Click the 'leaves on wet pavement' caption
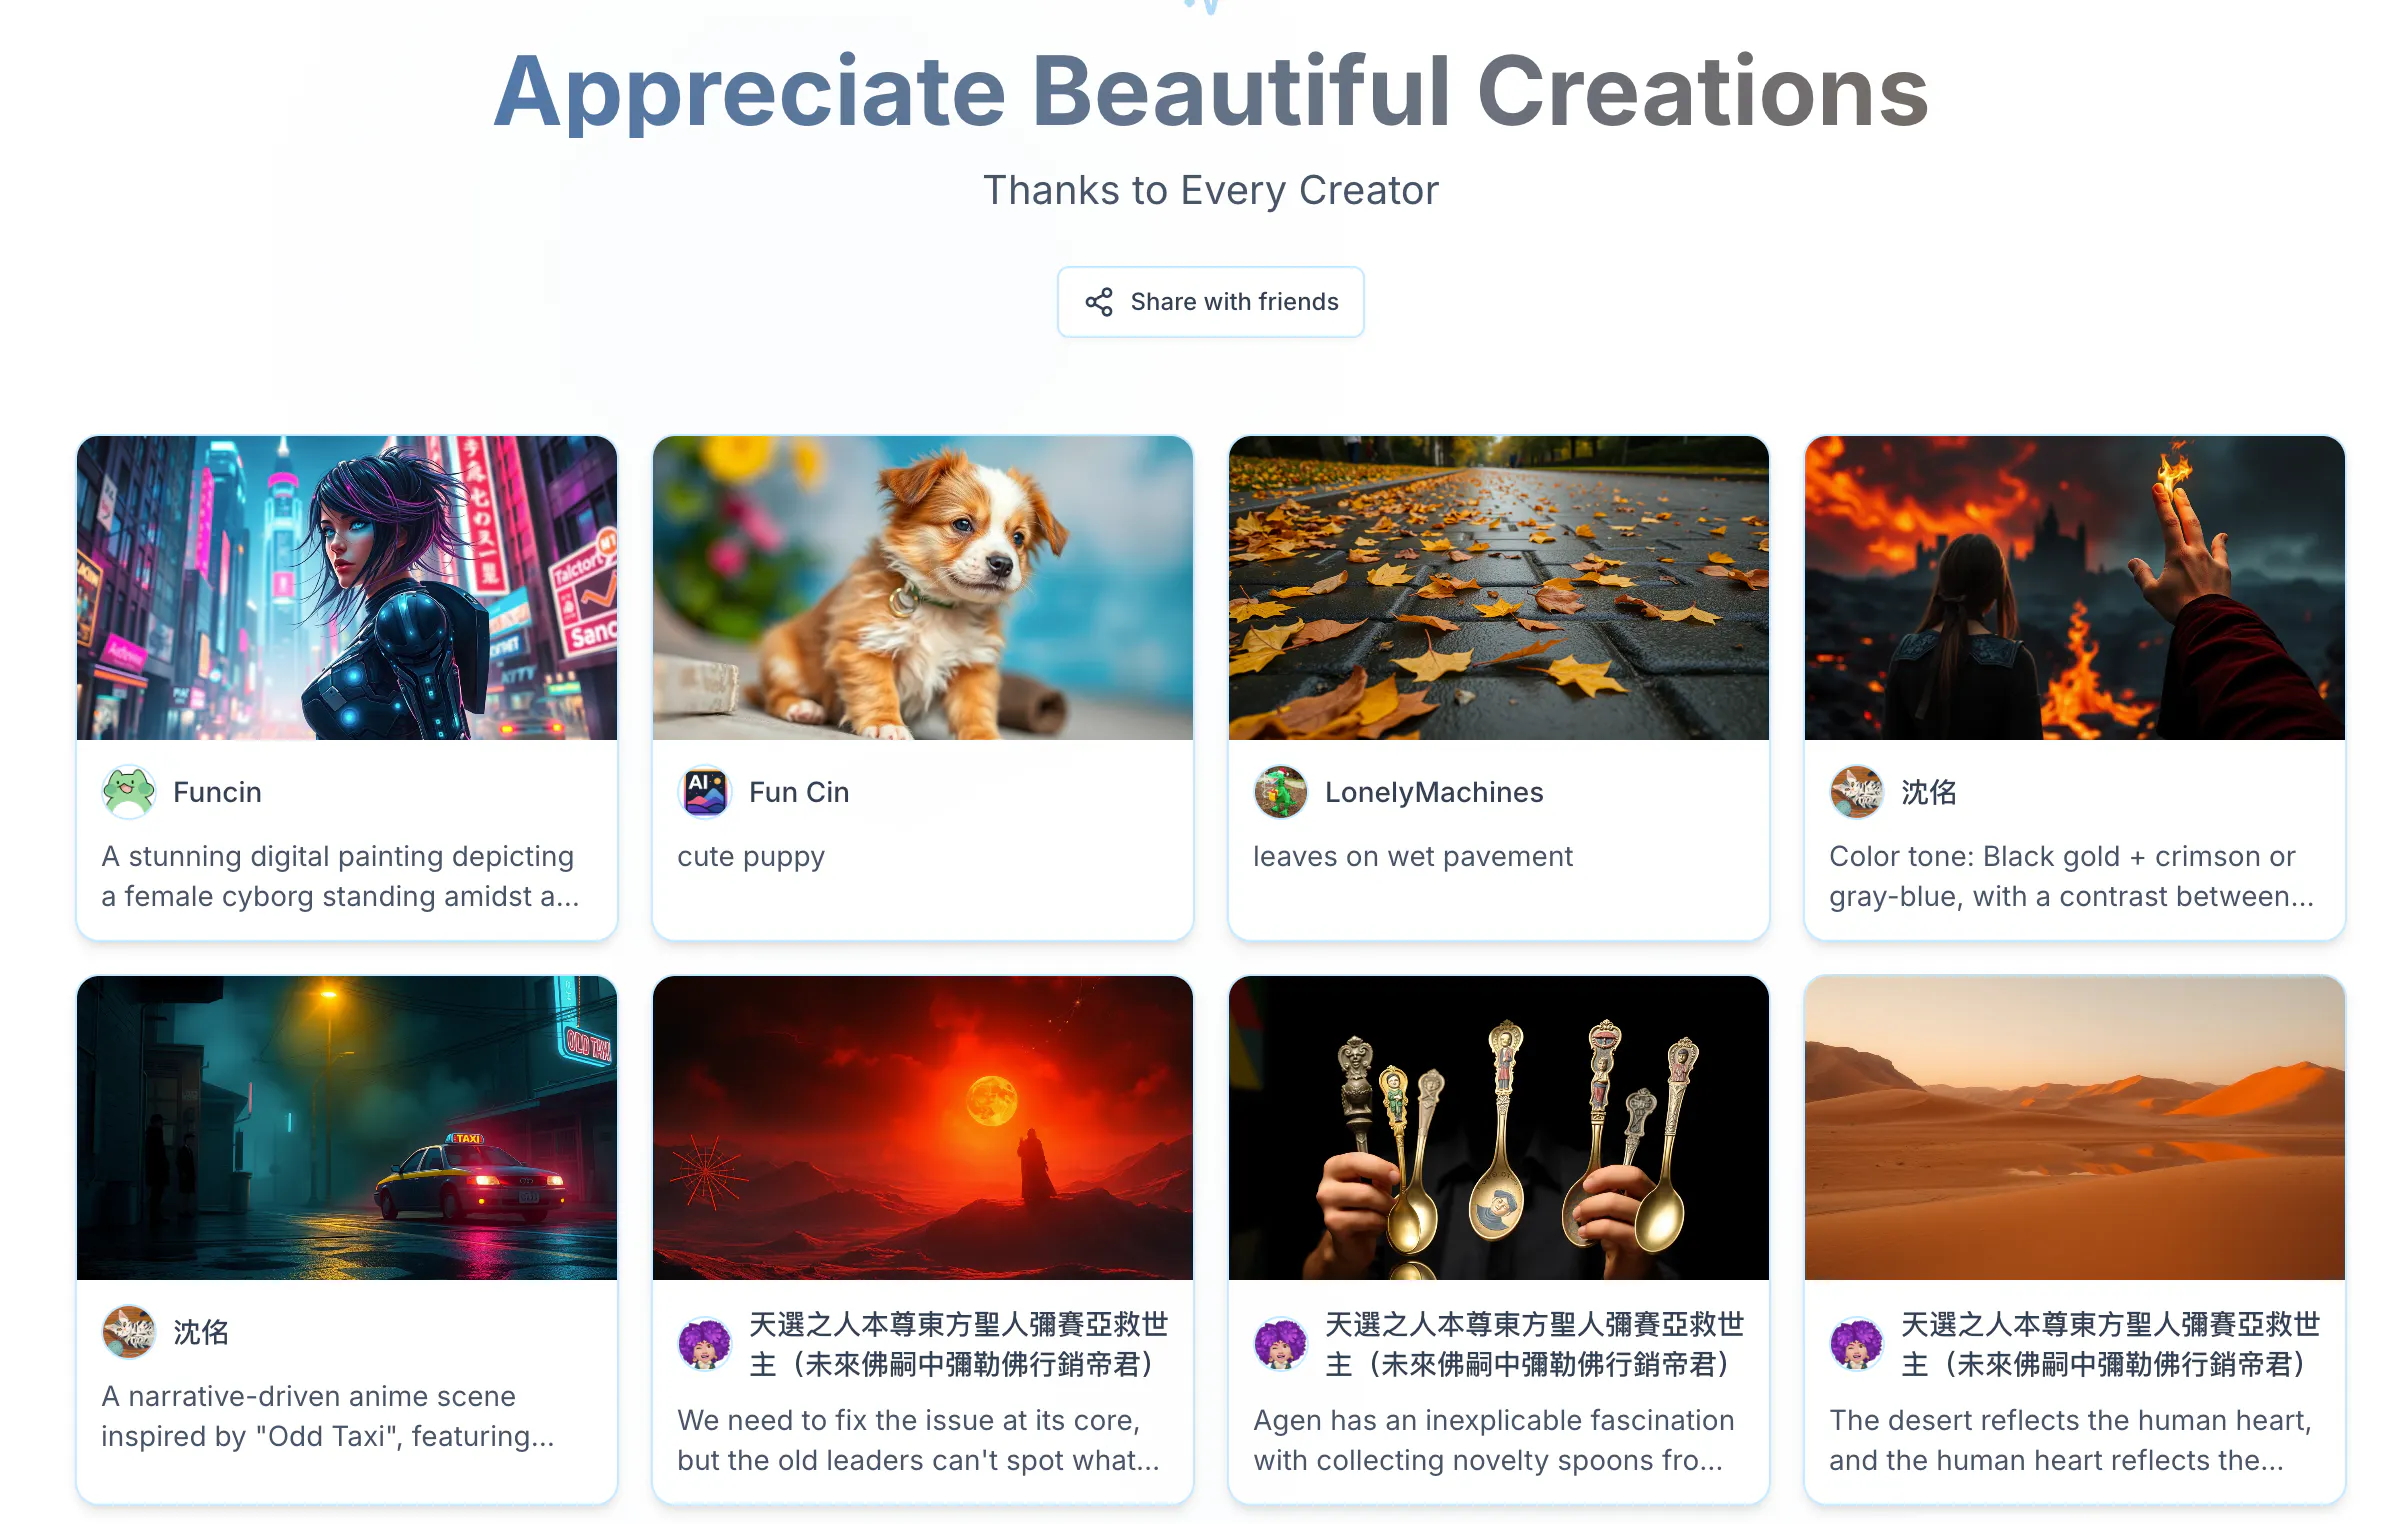The image size is (2400, 1524). tap(1413, 856)
